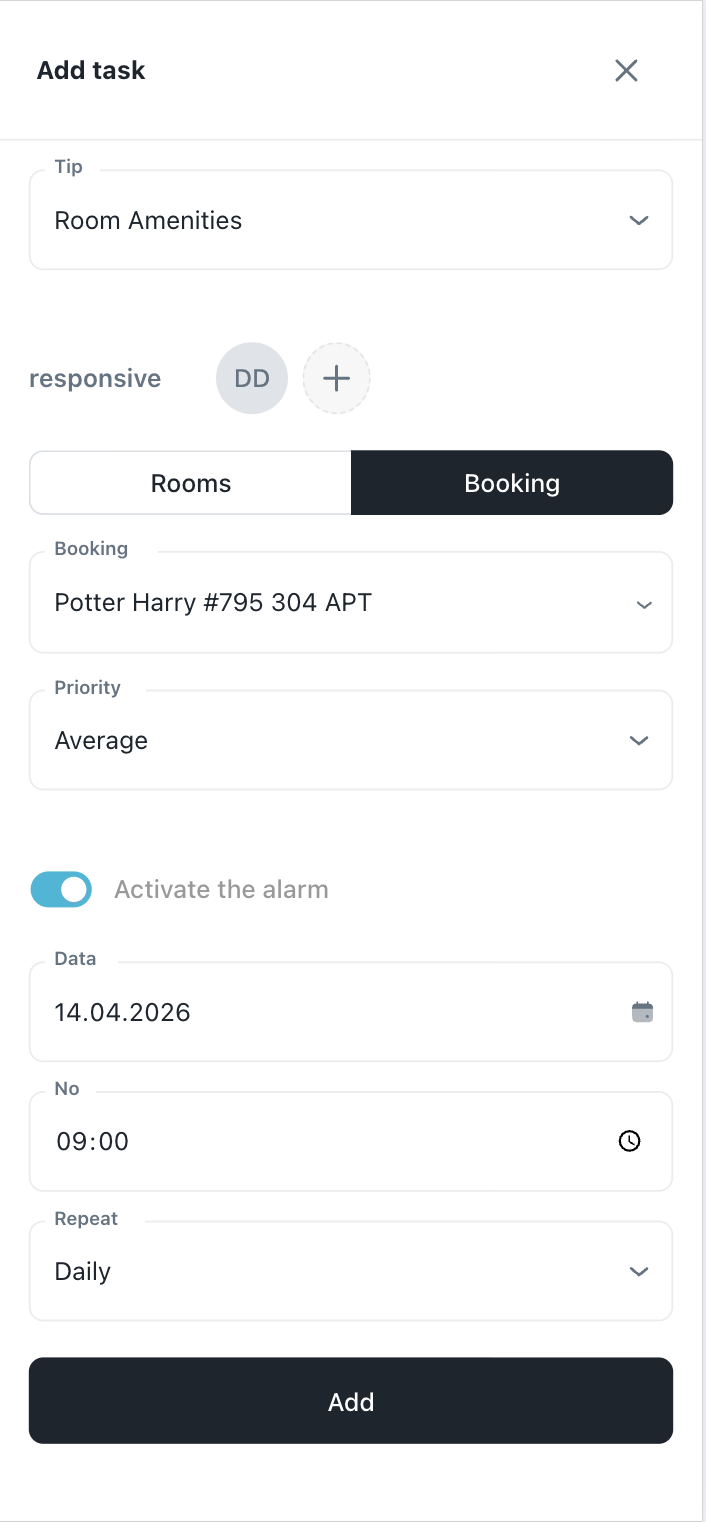Toggle the Activate the alarm switch
706x1522 pixels.
coord(61,889)
